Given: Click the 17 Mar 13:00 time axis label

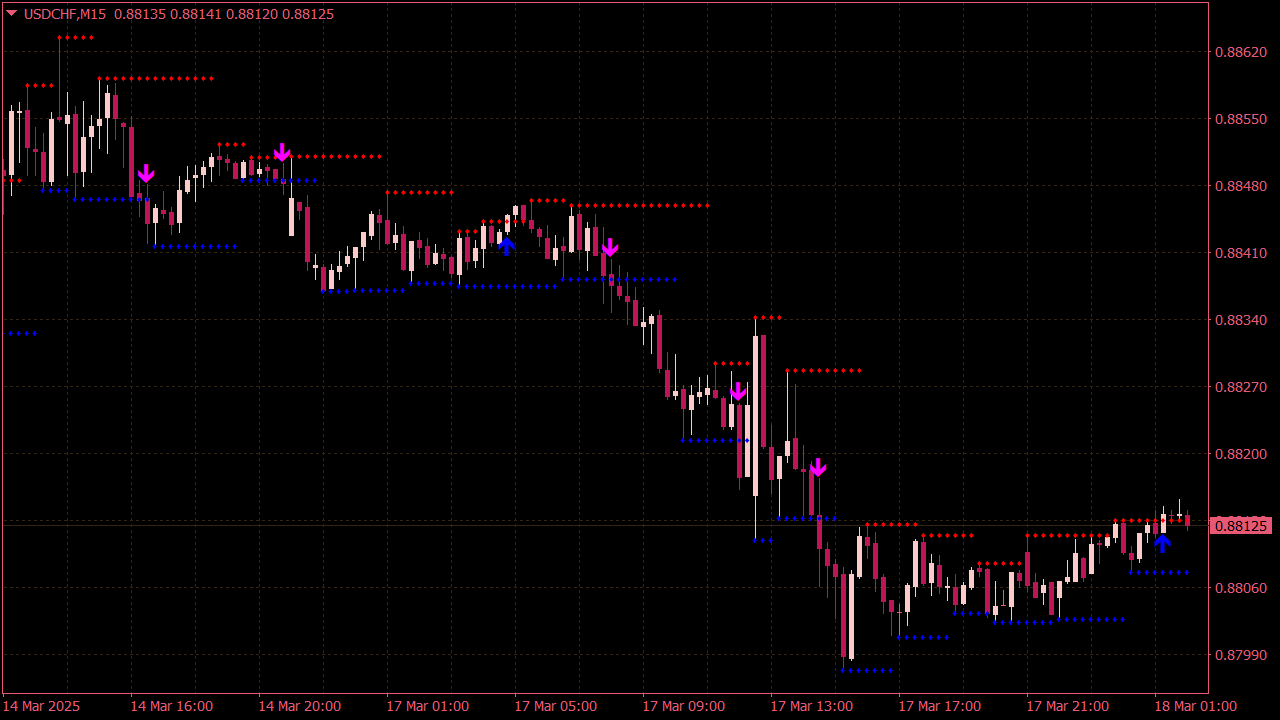Looking at the screenshot, I should coord(811,706).
